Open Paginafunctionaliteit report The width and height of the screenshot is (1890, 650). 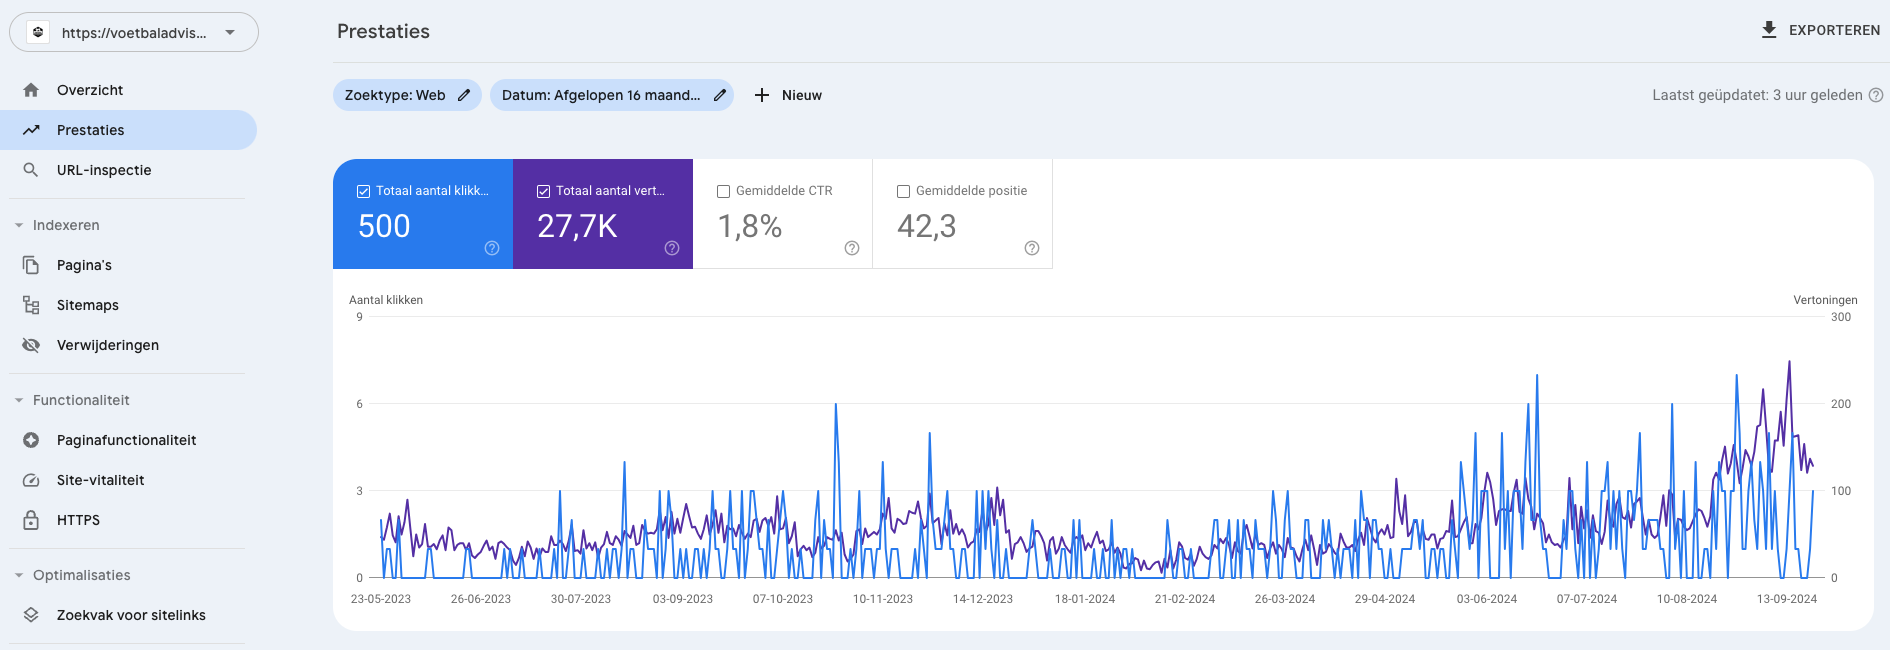[x=128, y=440]
